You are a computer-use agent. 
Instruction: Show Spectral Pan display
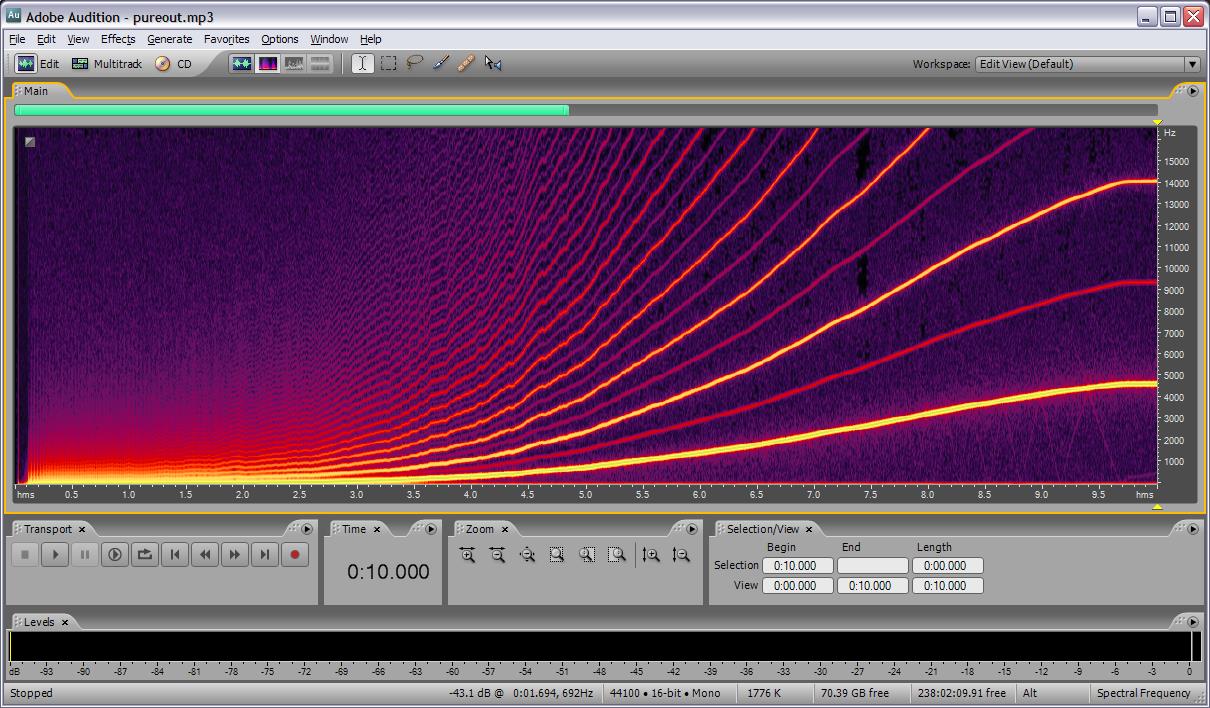293,64
